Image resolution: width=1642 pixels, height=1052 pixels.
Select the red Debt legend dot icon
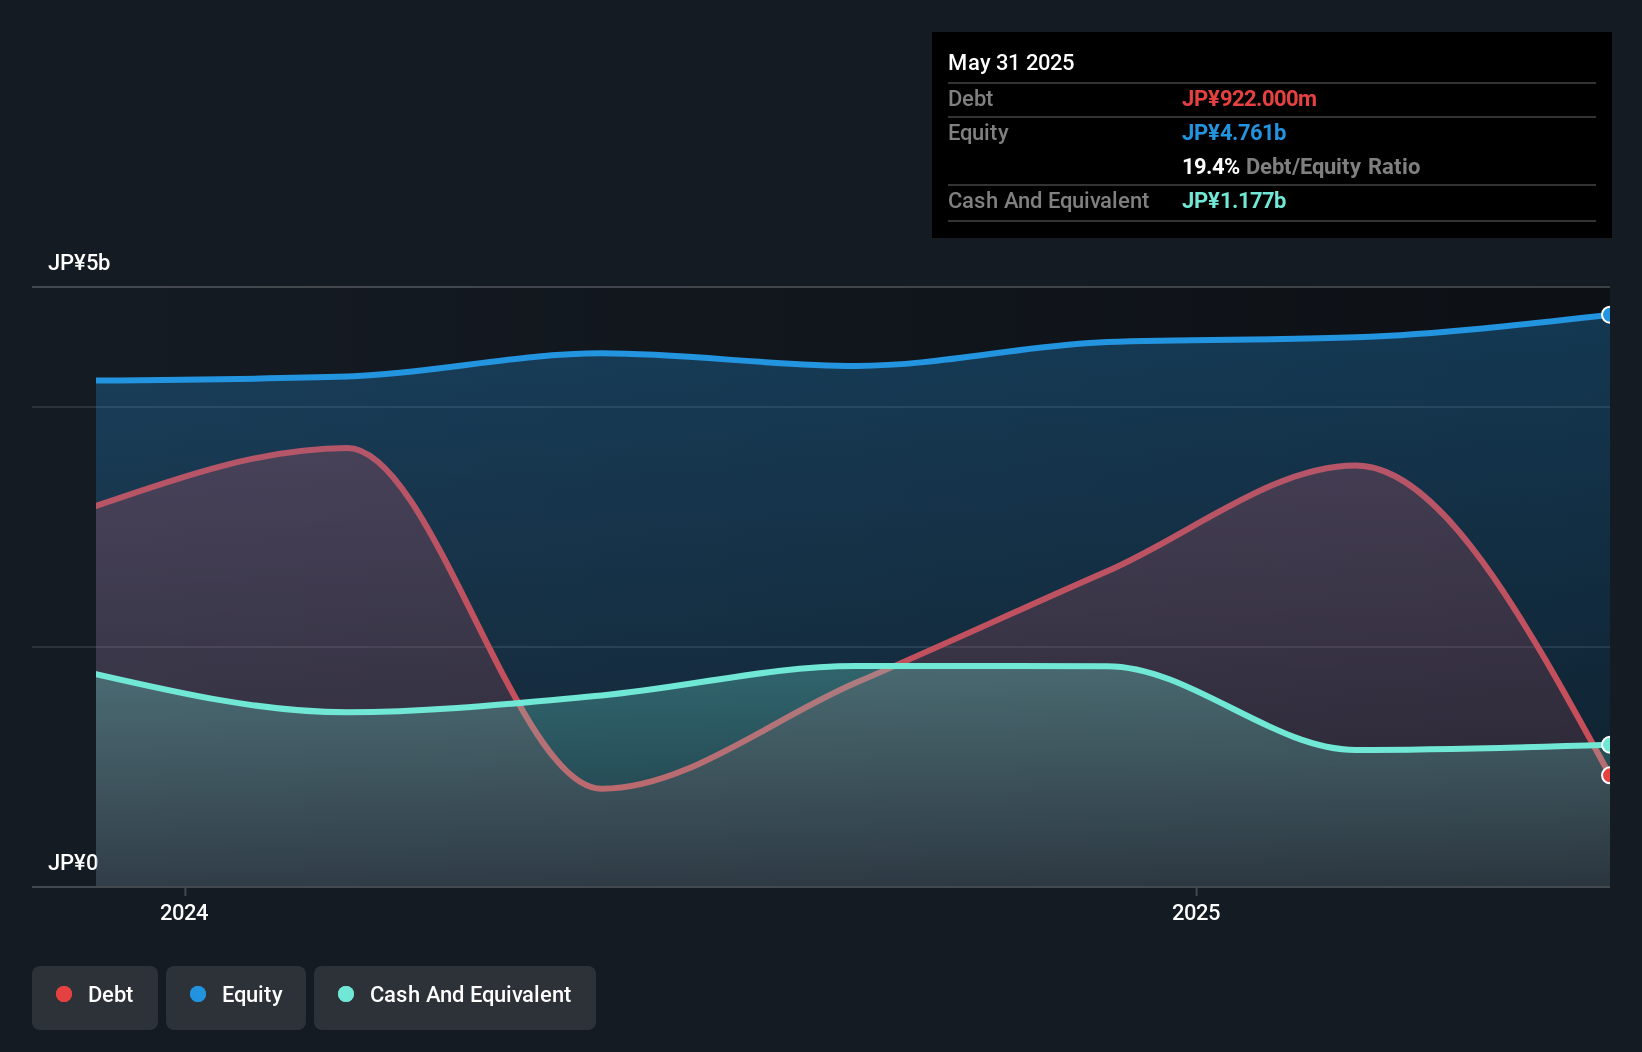coord(63,994)
